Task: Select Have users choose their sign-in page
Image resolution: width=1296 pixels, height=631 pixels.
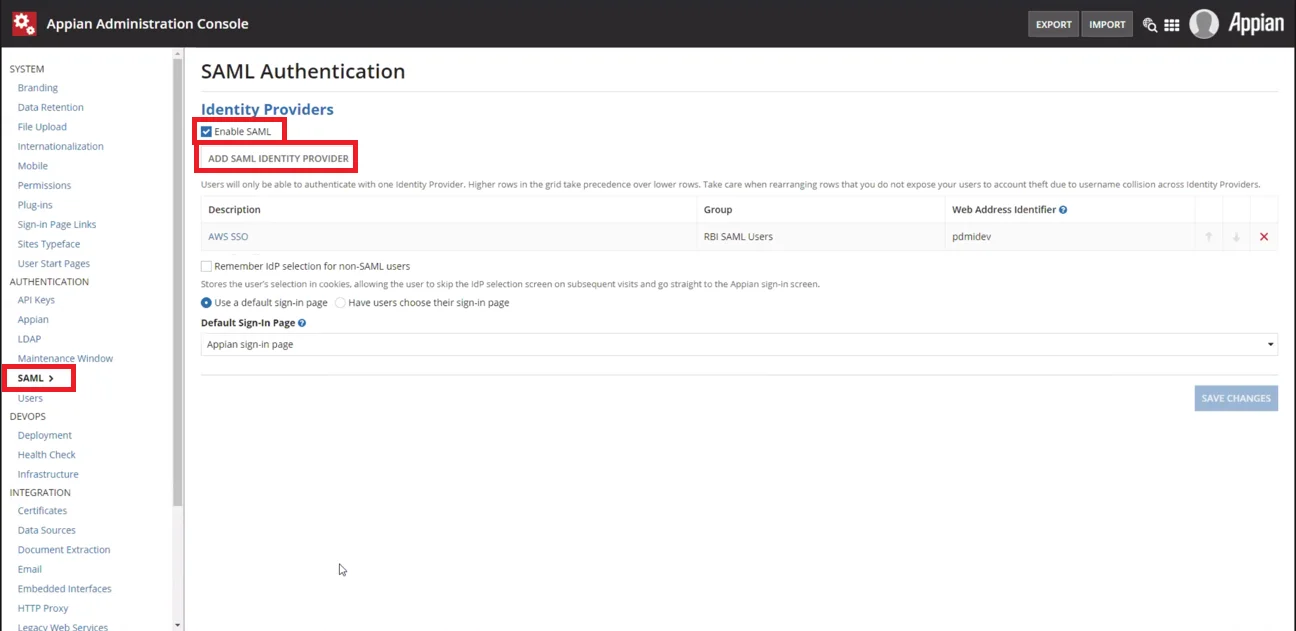Action: tap(340, 303)
